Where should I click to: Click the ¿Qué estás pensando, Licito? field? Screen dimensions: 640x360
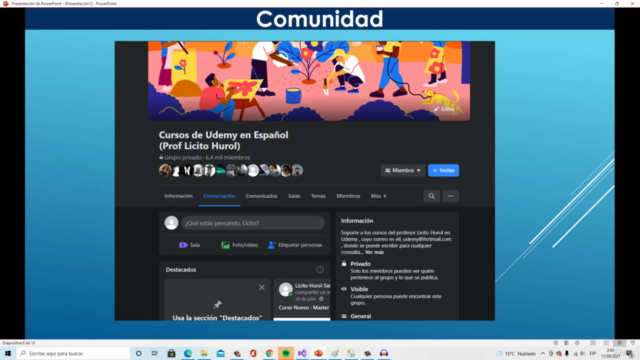tap(253, 223)
